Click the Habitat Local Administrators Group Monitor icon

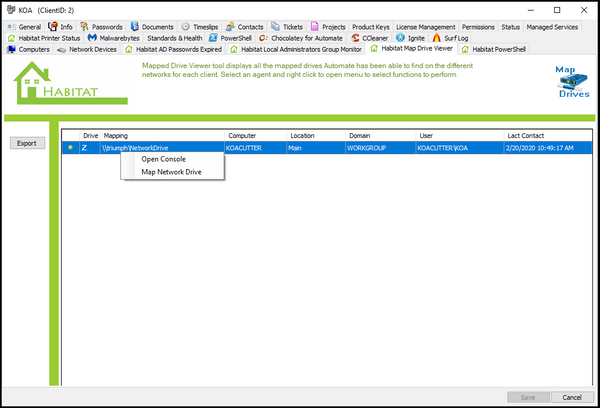[x=233, y=49]
